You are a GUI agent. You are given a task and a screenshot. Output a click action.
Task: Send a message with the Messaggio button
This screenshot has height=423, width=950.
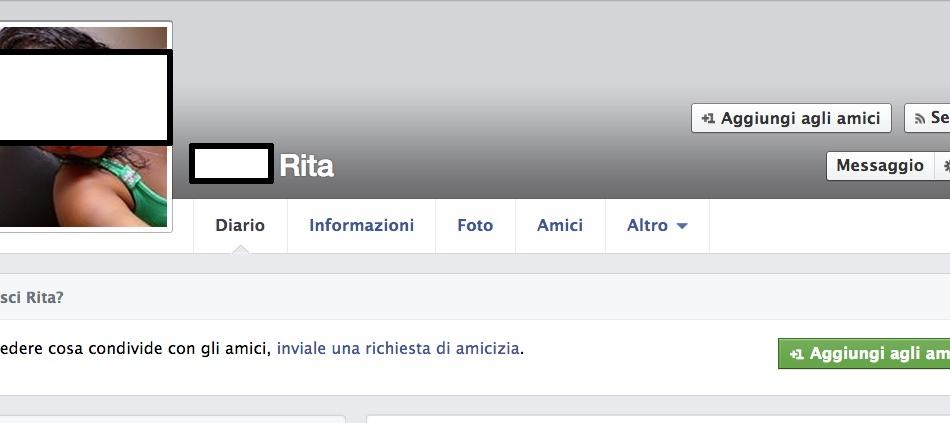pos(880,166)
